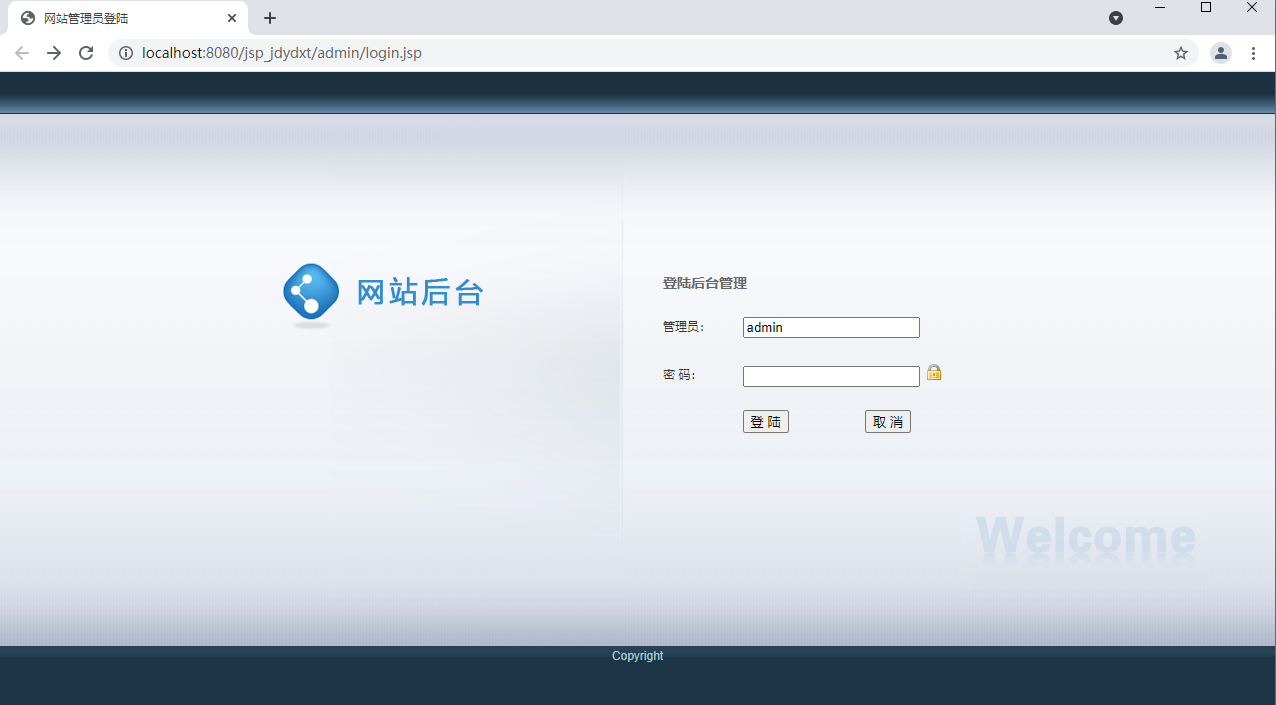This screenshot has height=705, width=1276.
Task: Click the 登陆 login button
Action: [766, 422]
